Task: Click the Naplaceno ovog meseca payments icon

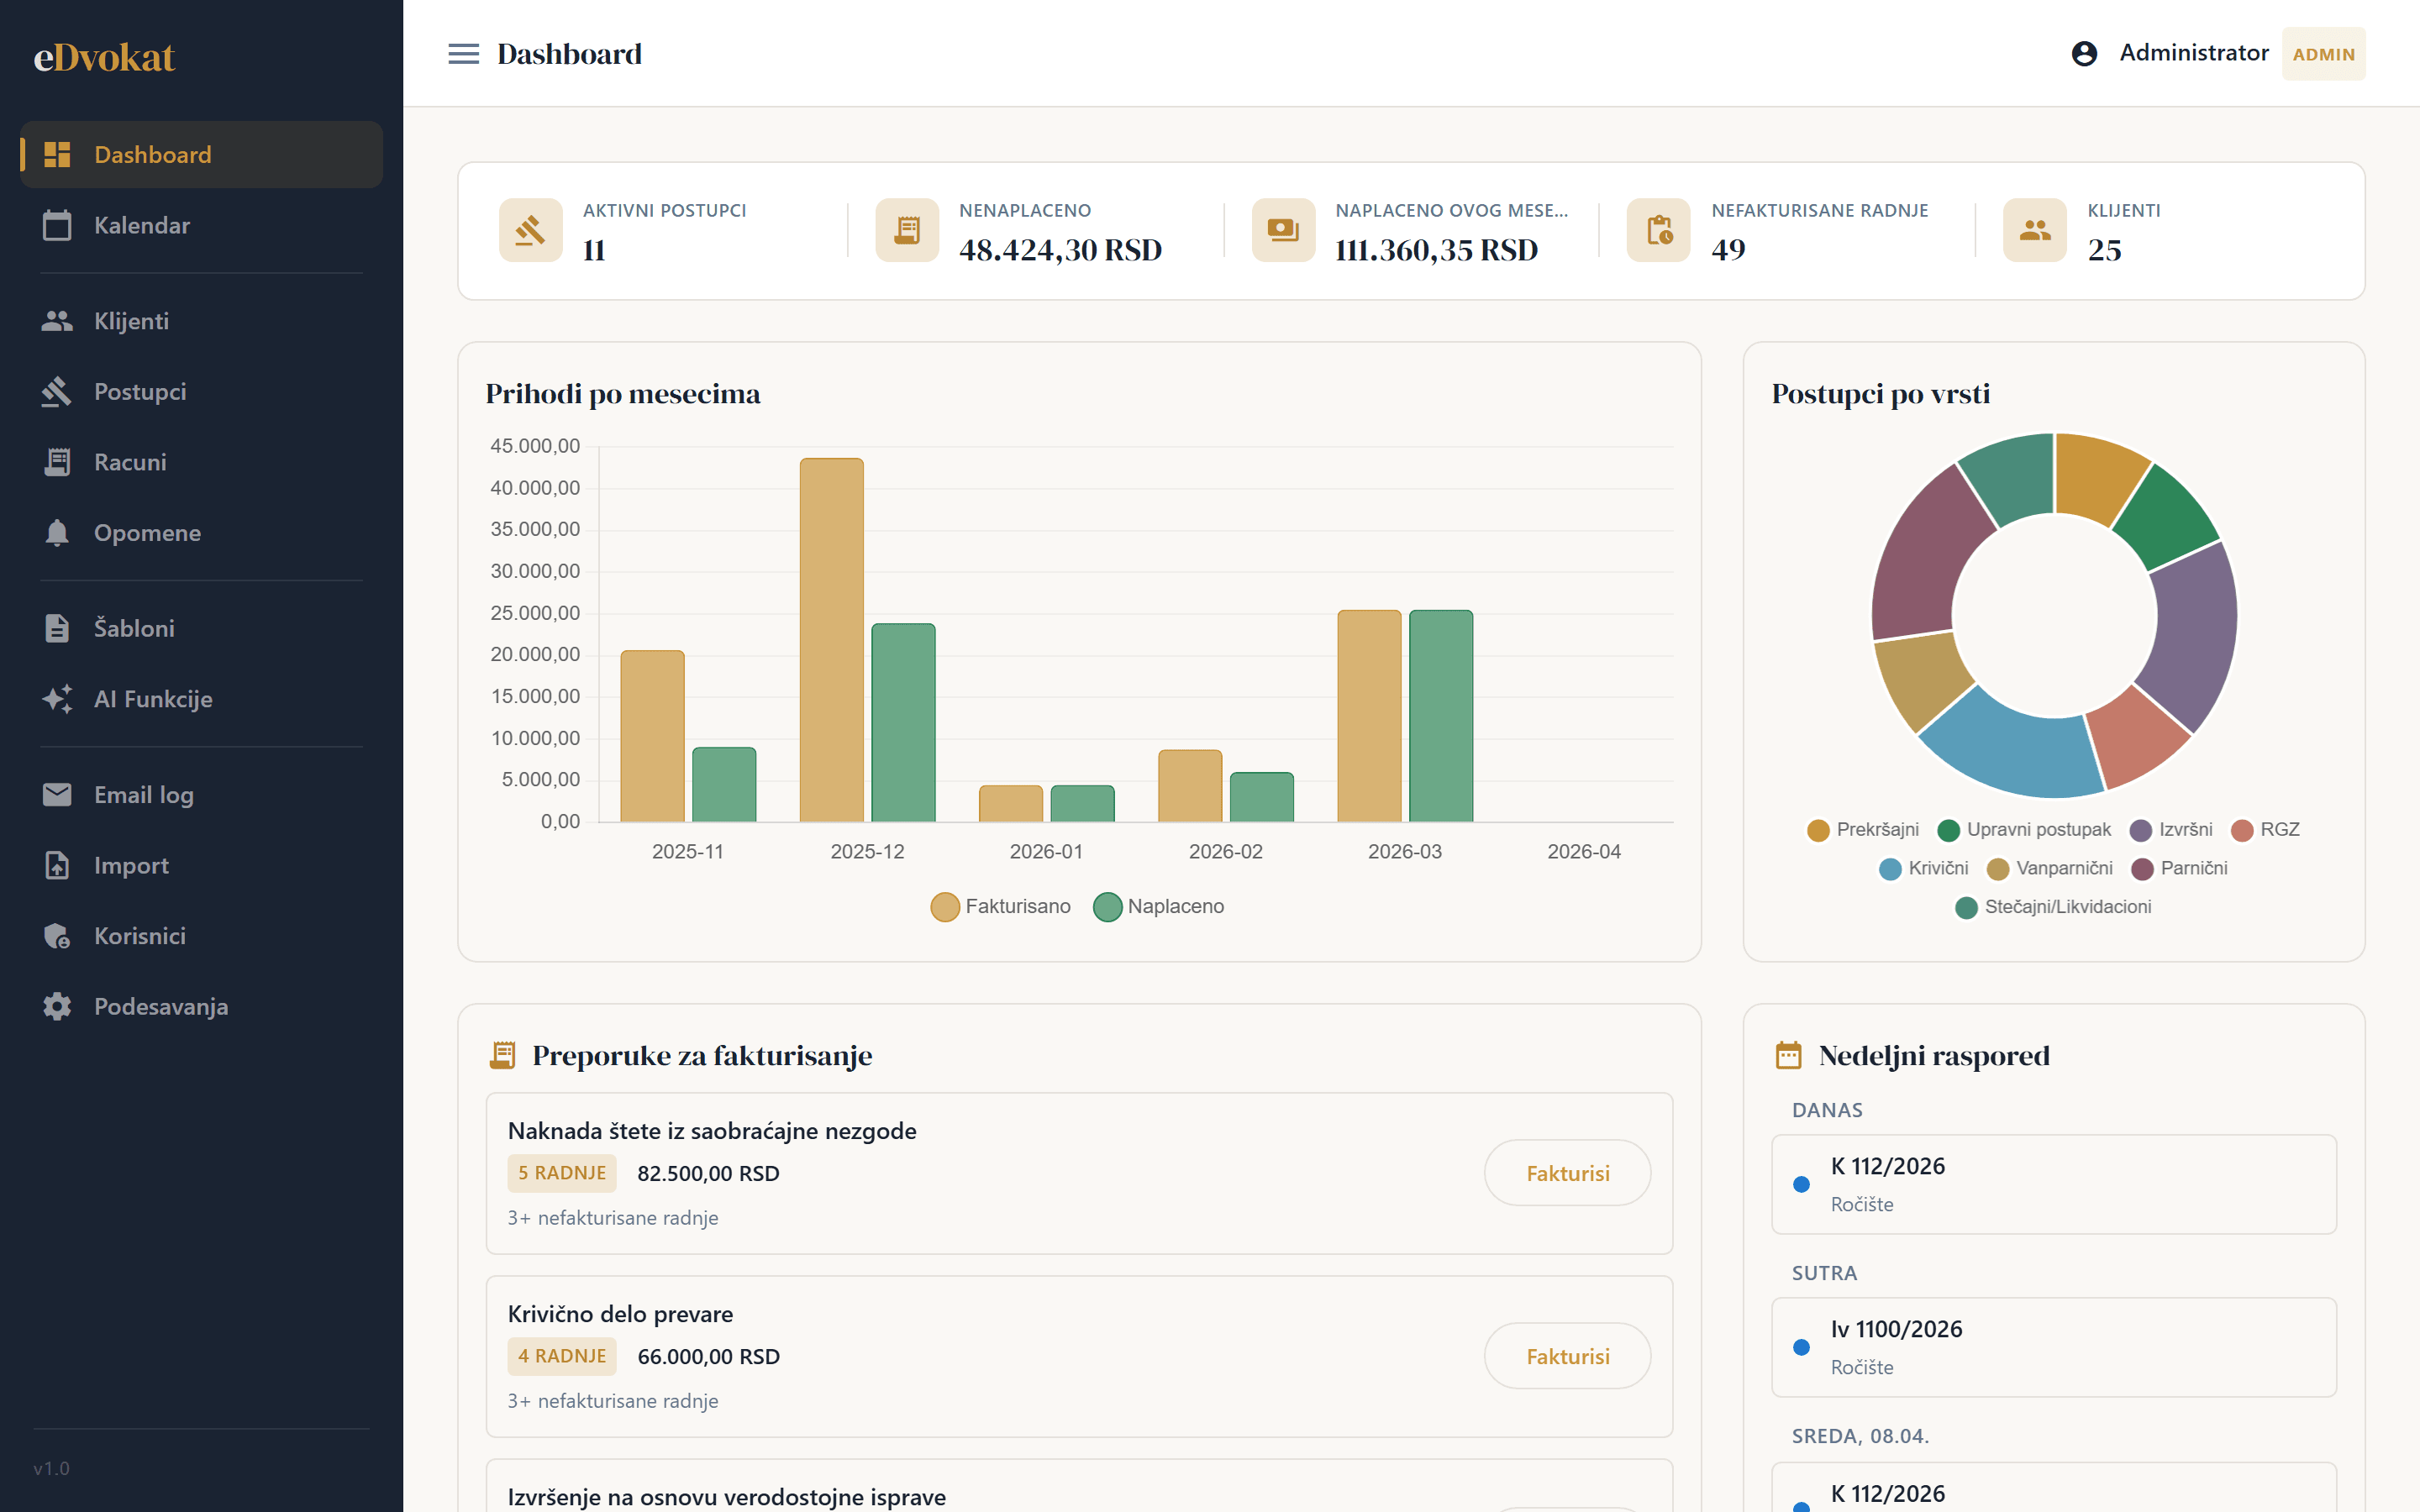Action: click(1283, 230)
